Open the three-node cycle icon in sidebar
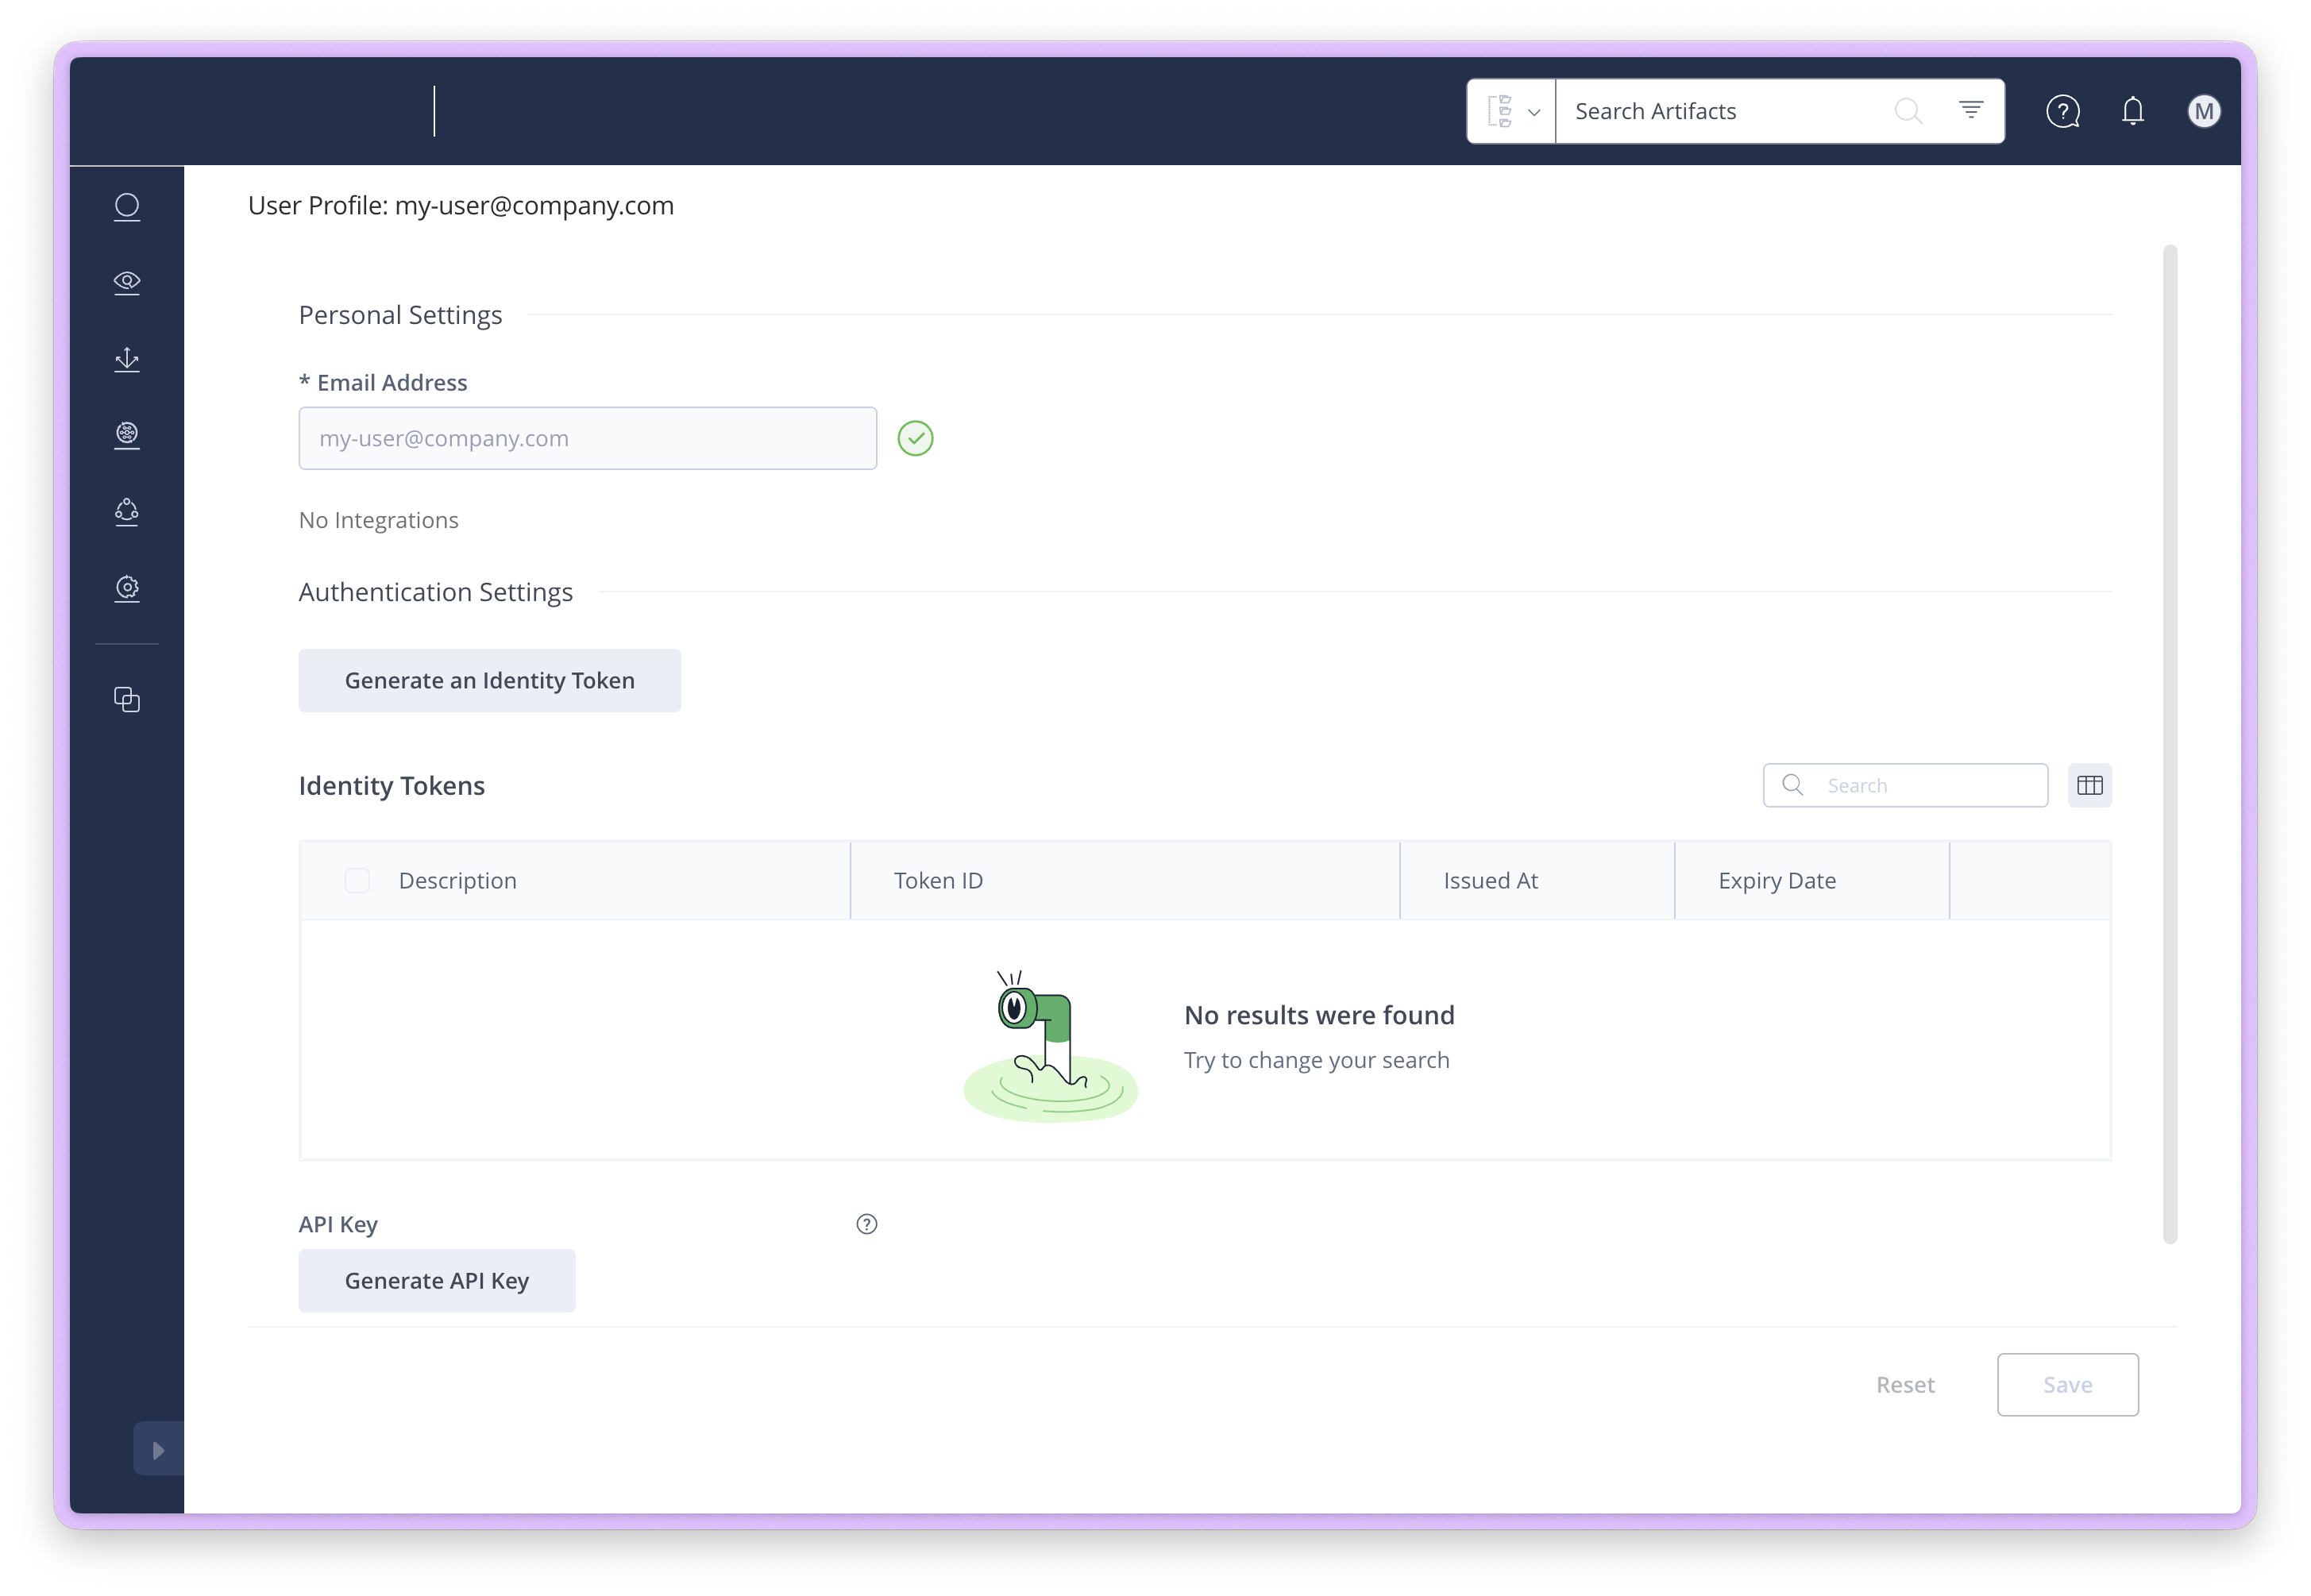This screenshot has height=1596, width=2311. click(127, 512)
